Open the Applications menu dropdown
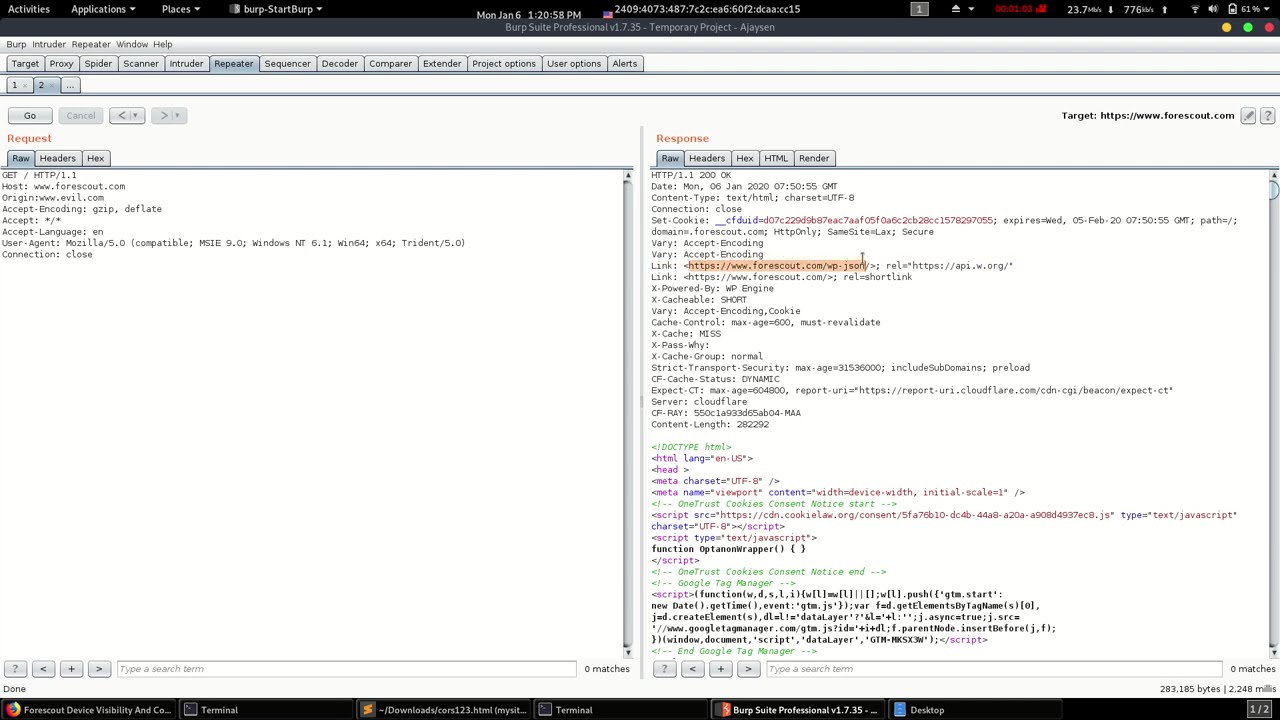The width and height of the screenshot is (1280, 720). coord(103,9)
